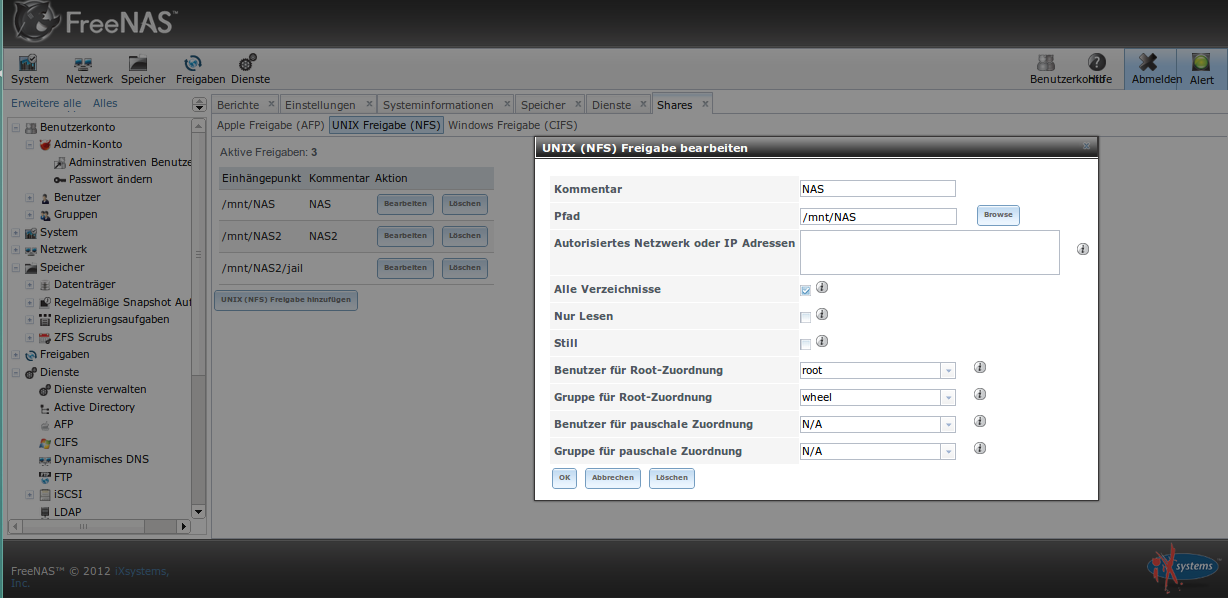The image size is (1228, 598).
Task: Close the Shares tab
Action: (x=704, y=104)
